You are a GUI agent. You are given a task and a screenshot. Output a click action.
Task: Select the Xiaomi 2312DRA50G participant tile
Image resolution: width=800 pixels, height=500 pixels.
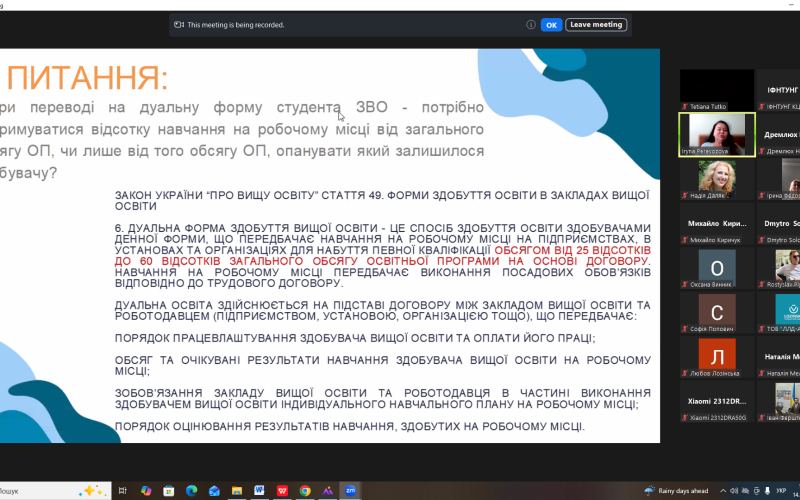point(717,401)
